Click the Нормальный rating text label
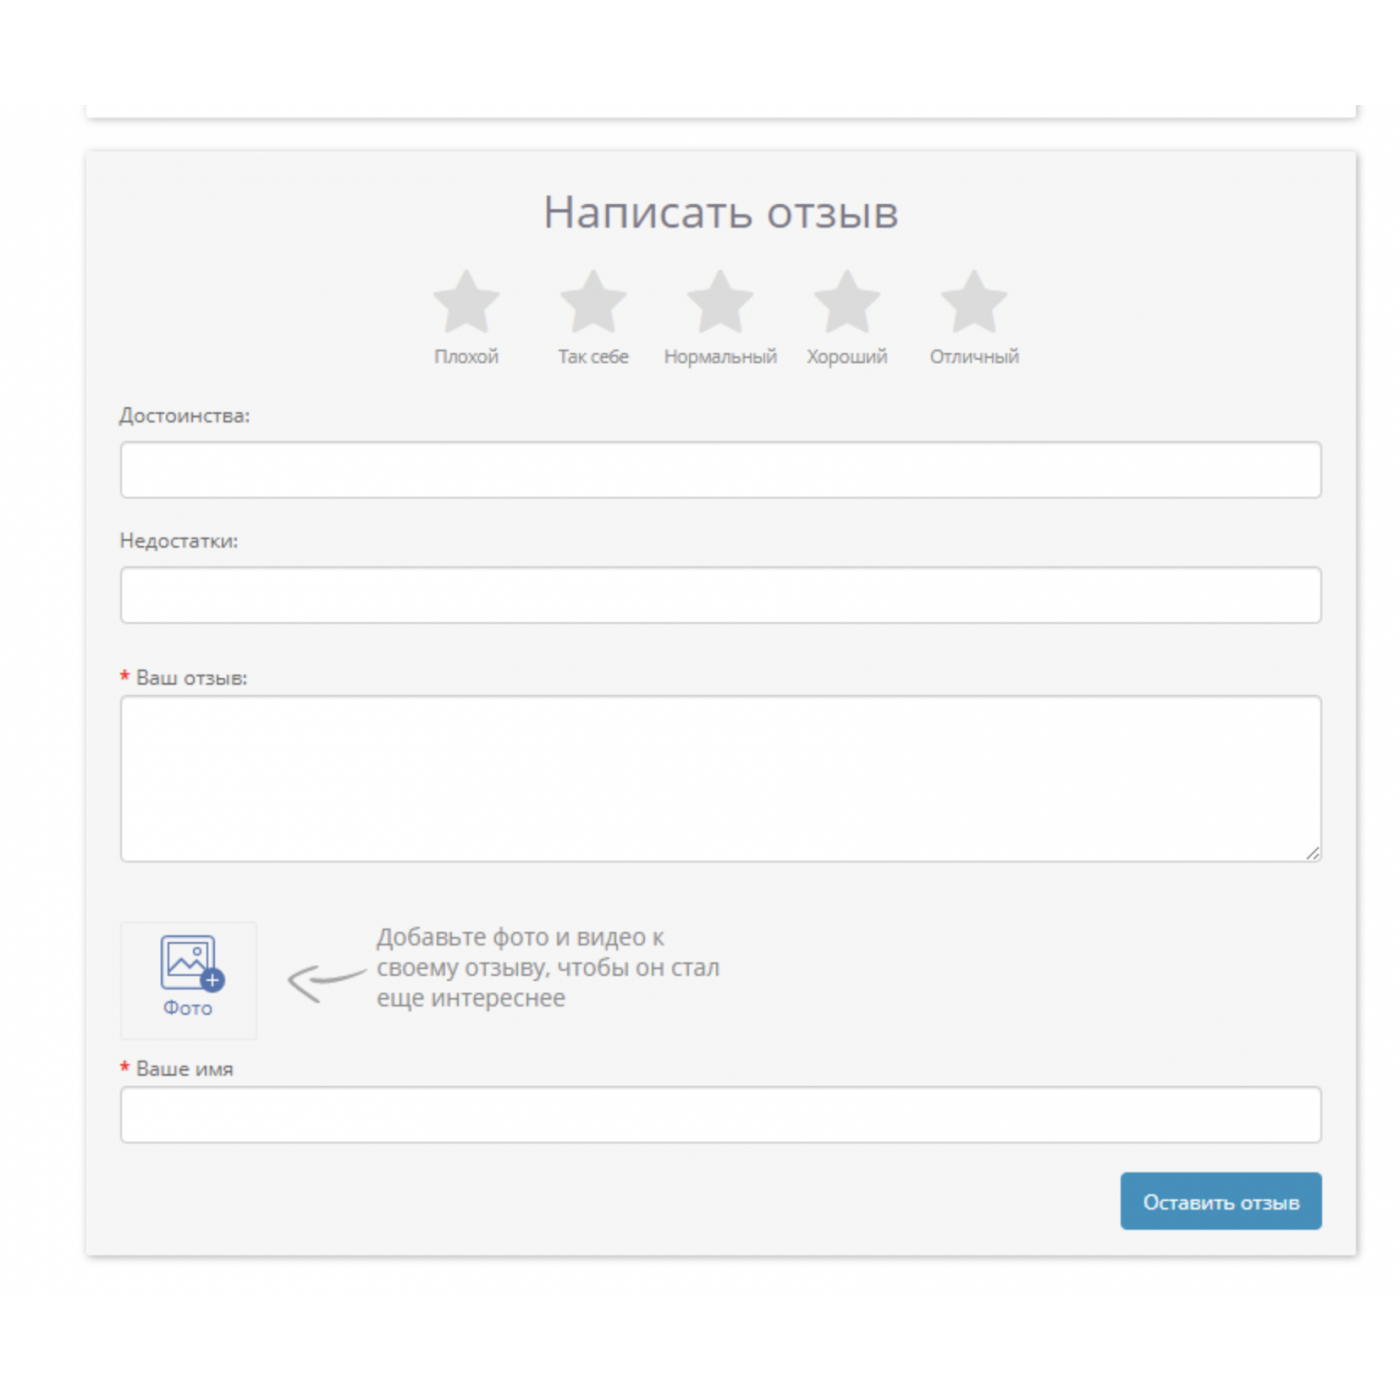 click(720, 357)
